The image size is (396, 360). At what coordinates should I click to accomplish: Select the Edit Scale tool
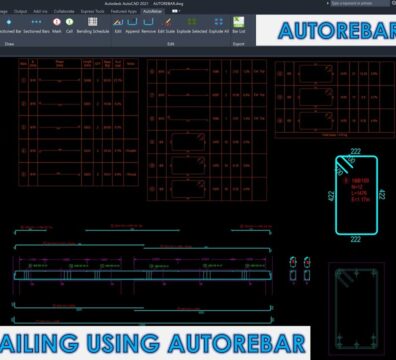166,25
